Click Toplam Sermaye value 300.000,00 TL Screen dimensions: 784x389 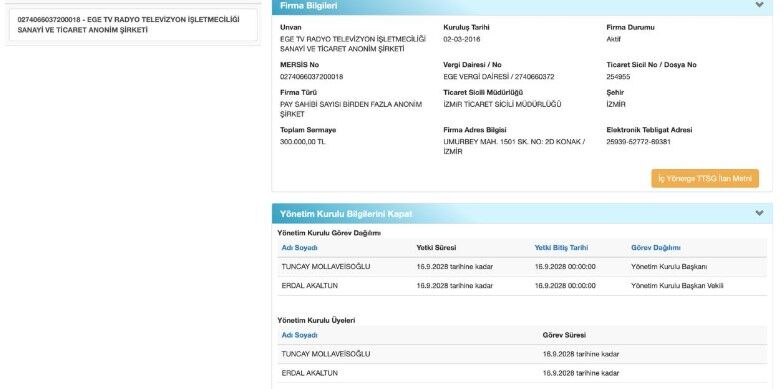pos(302,142)
